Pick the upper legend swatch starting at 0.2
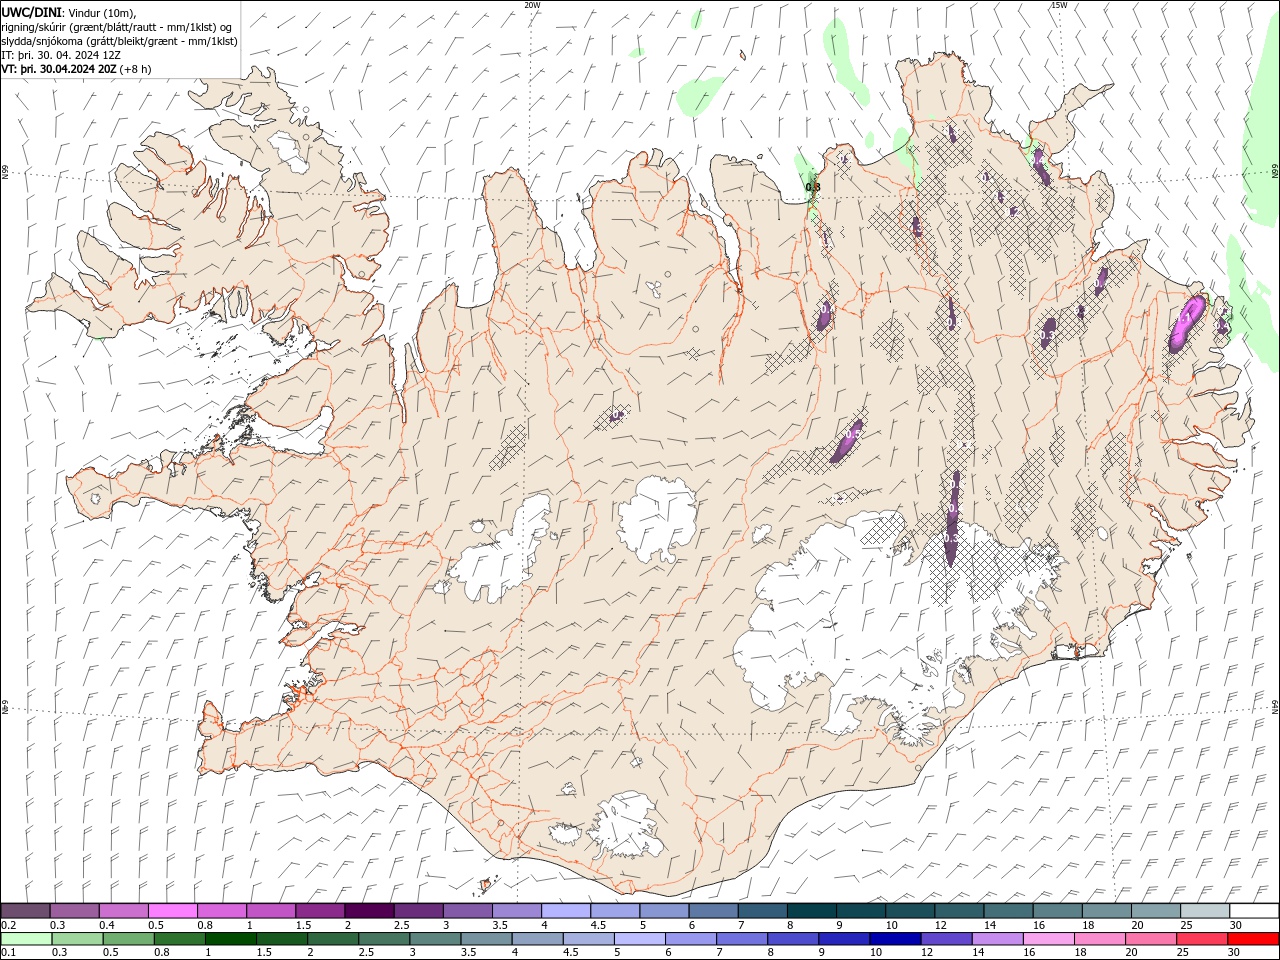 click(26, 911)
